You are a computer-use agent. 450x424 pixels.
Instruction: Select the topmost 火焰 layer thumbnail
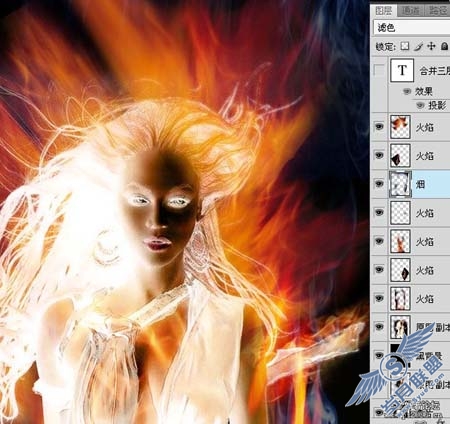(400, 127)
